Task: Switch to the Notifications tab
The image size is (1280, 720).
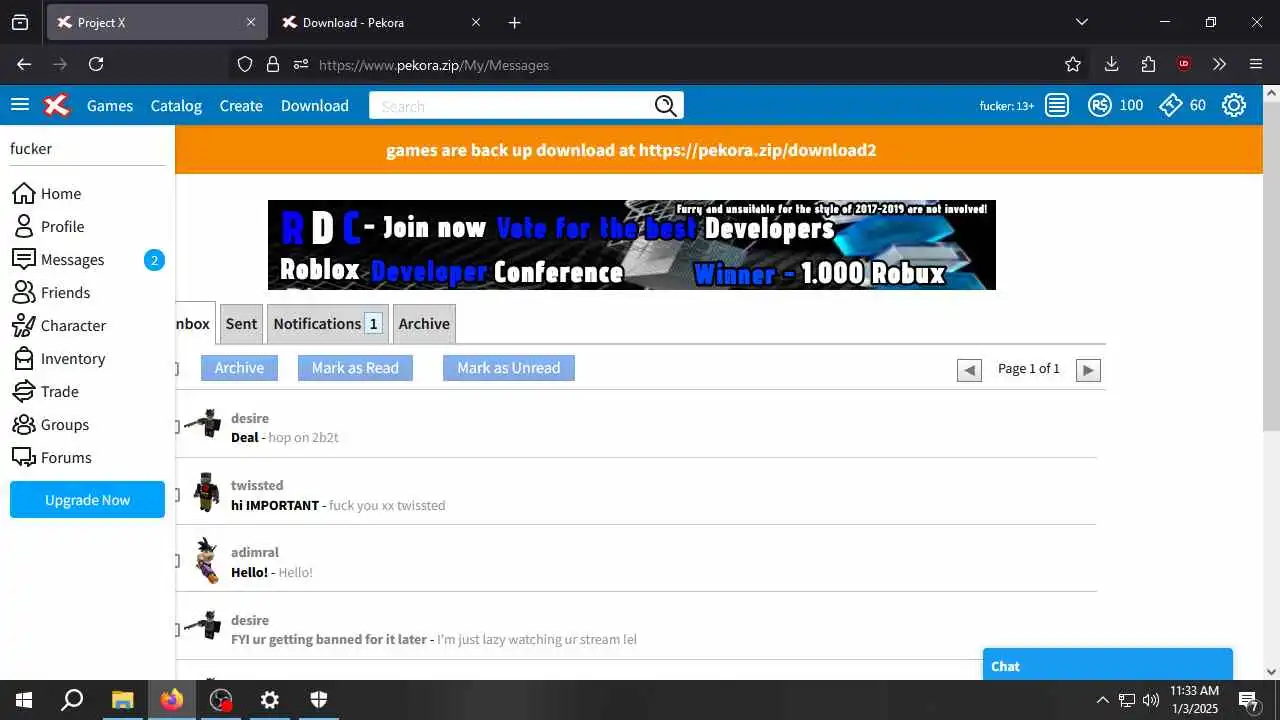Action: click(328, 324)
